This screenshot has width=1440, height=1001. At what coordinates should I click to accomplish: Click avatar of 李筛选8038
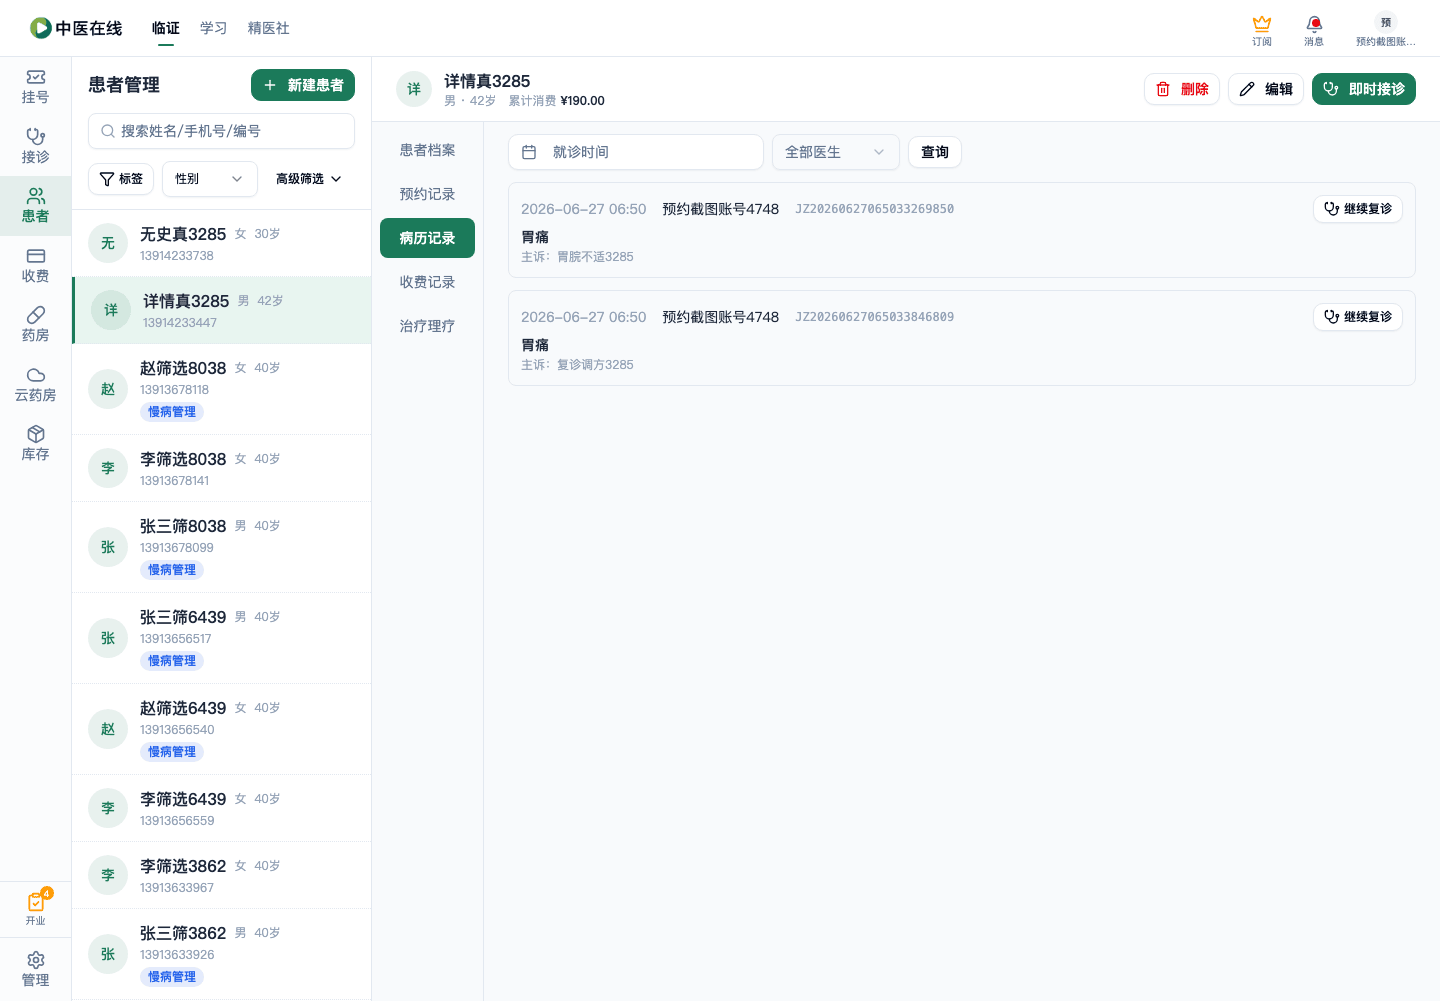point(108,468)
